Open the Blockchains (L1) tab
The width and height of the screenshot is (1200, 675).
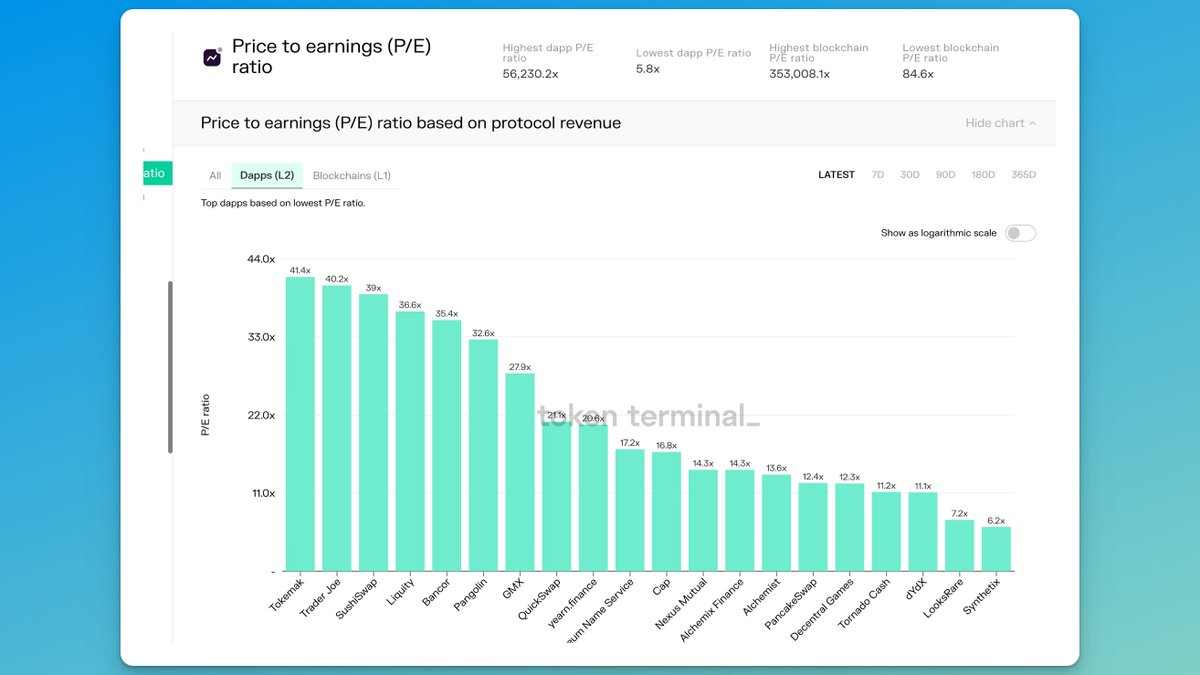coord(351,176)
